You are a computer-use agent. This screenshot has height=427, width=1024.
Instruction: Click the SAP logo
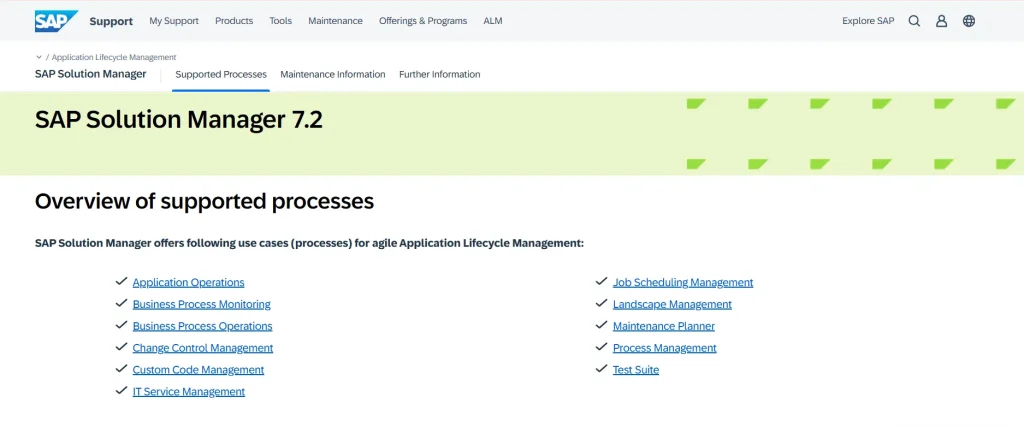57,21
